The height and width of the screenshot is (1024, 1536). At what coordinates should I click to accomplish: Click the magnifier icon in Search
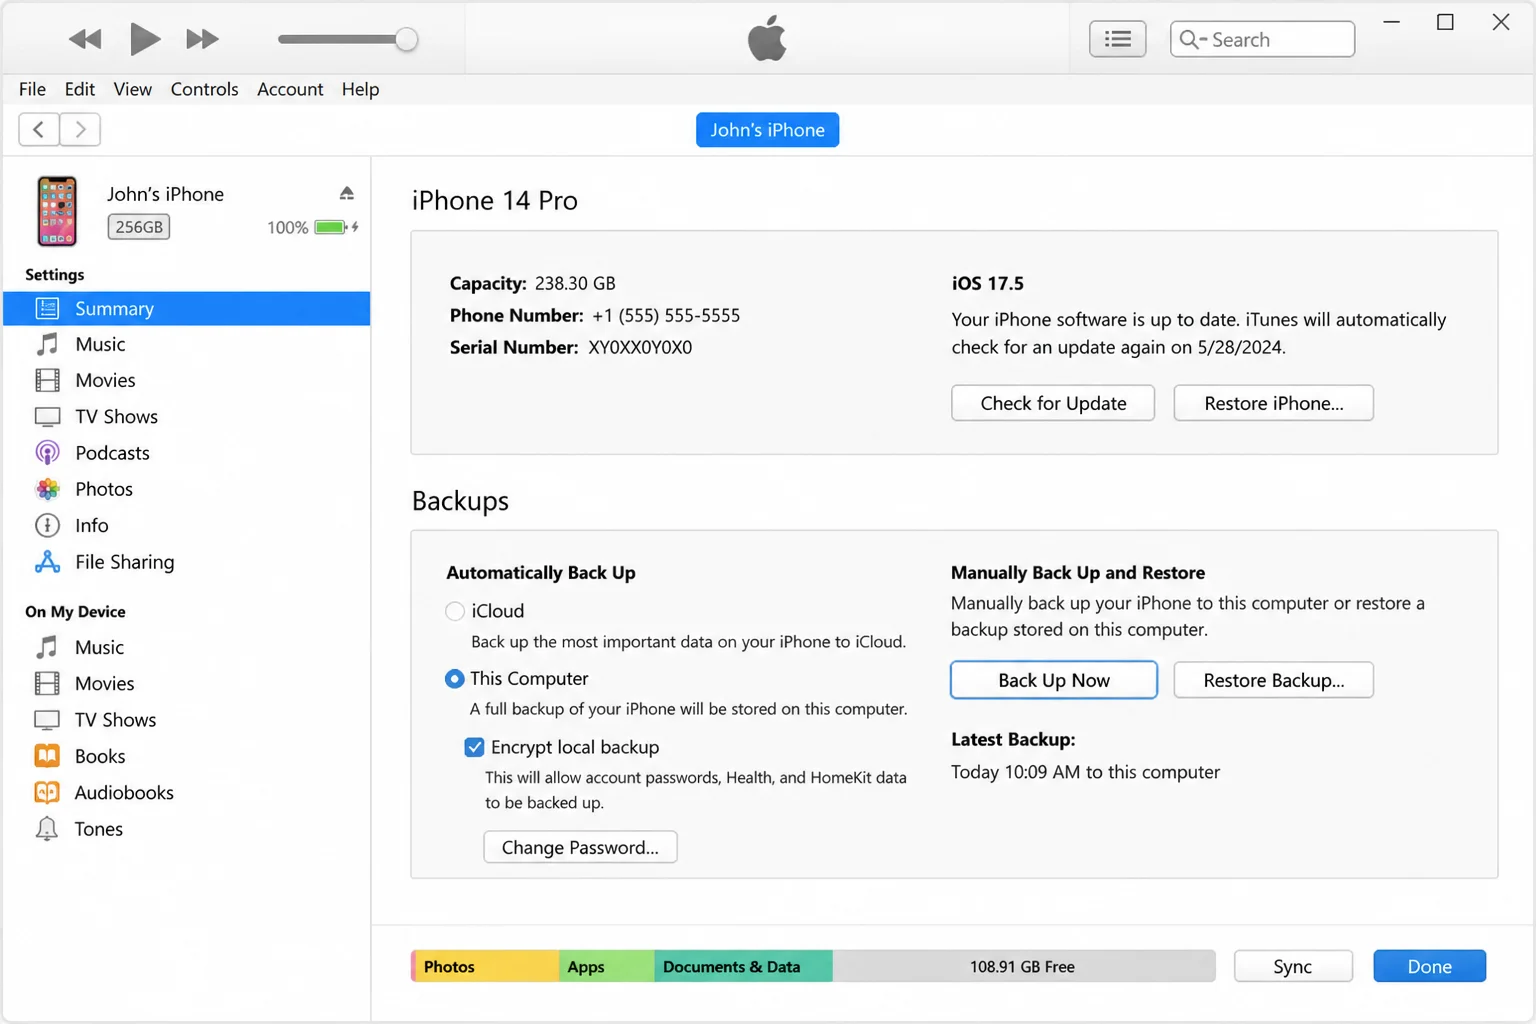click(x=1191, y=39)
